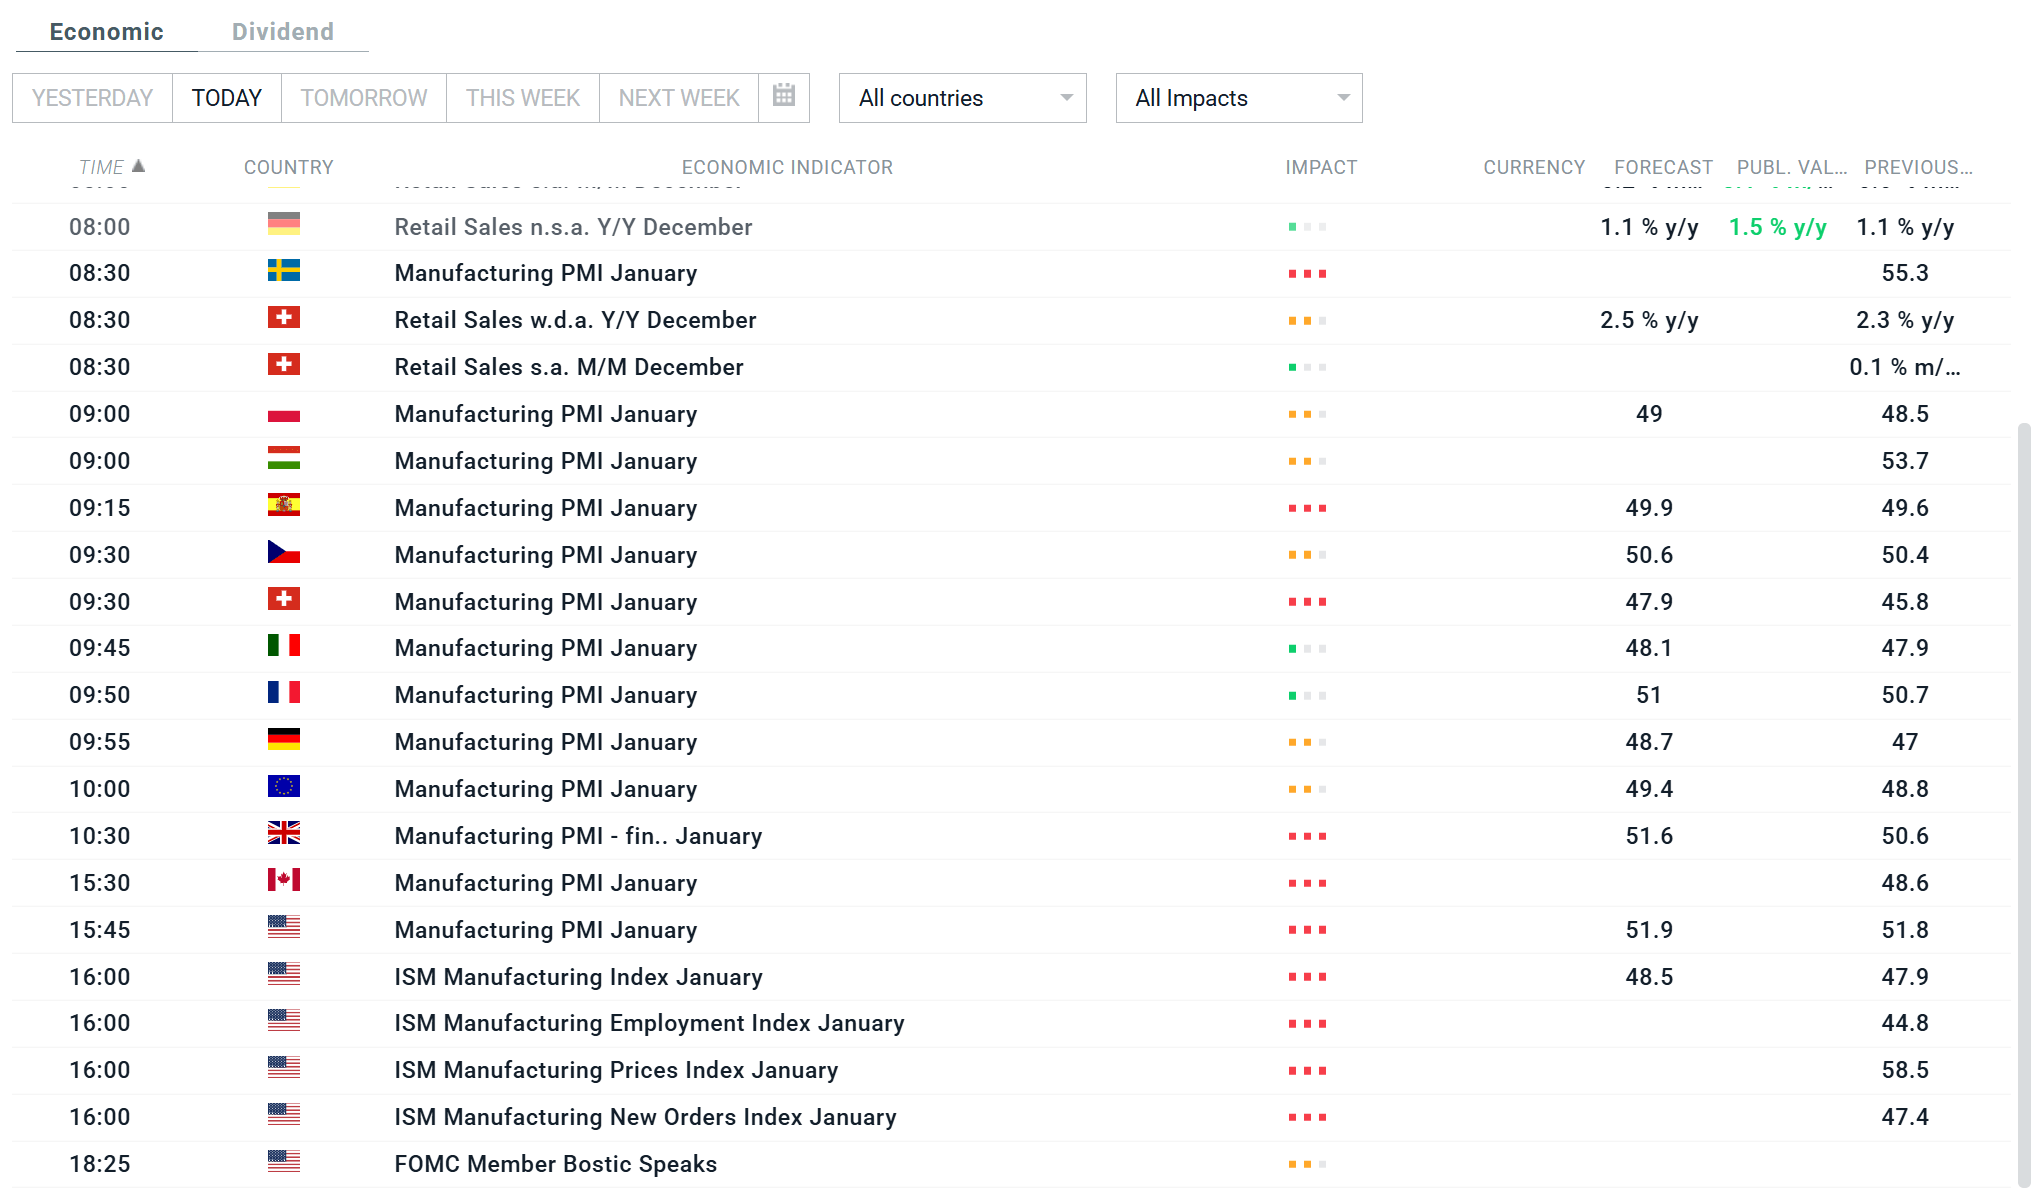Viewport: 2041px width, 1197px height.
Task: Show YESTERDAY's calendar events
Action: 92,98
